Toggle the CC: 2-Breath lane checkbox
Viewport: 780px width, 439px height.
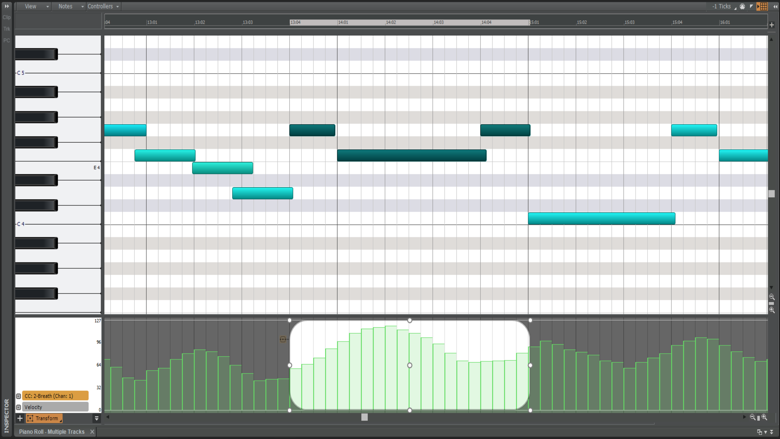[18, 396]
